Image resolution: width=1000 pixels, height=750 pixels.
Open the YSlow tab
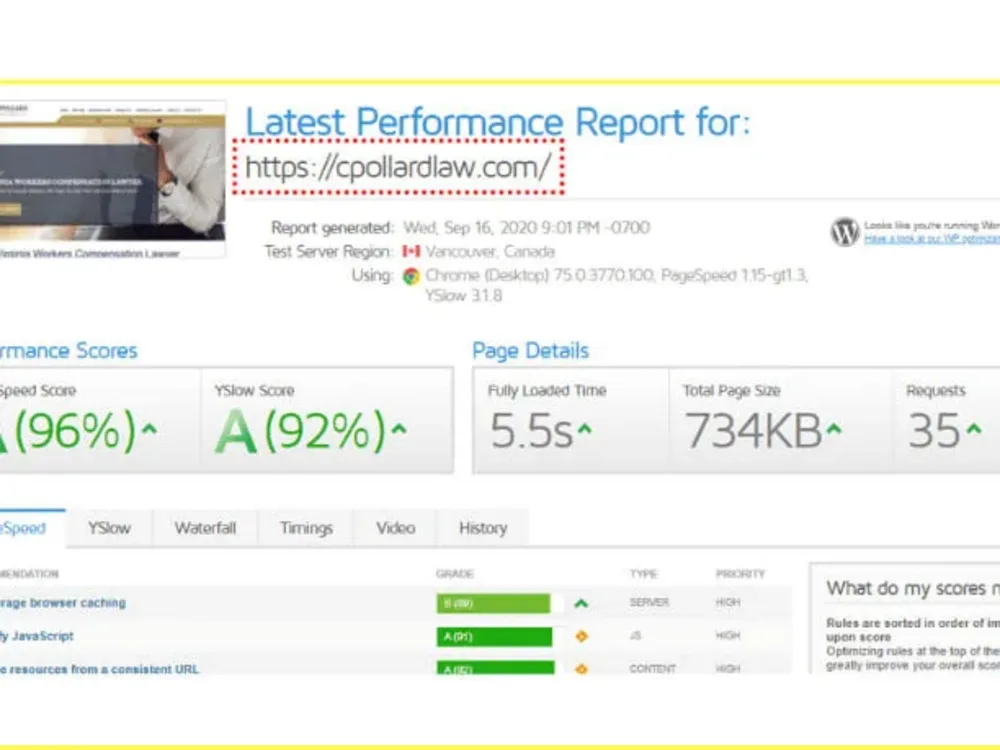click(x=109, y=528)
